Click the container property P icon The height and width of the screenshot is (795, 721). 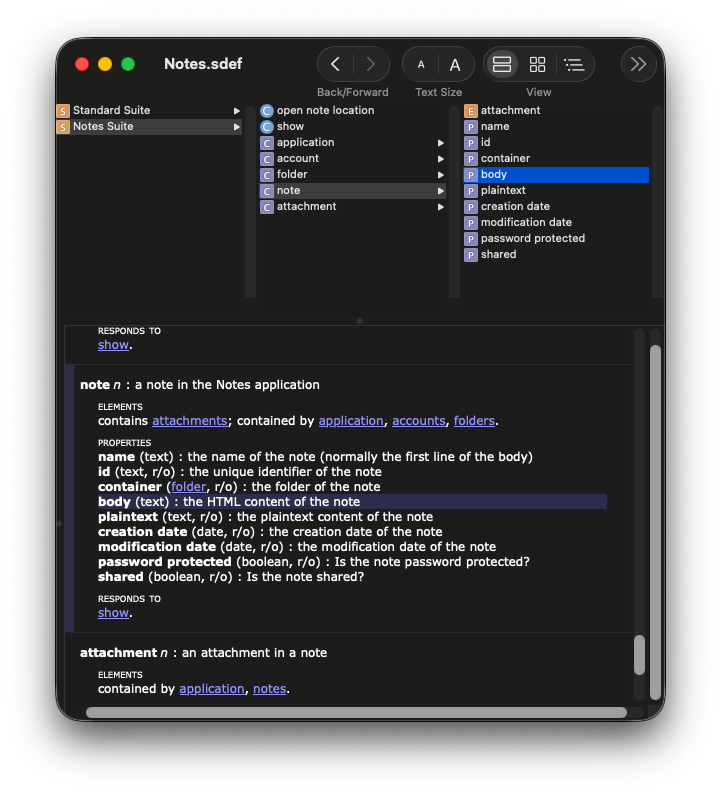pyautogui.click(x=471, y=159)
